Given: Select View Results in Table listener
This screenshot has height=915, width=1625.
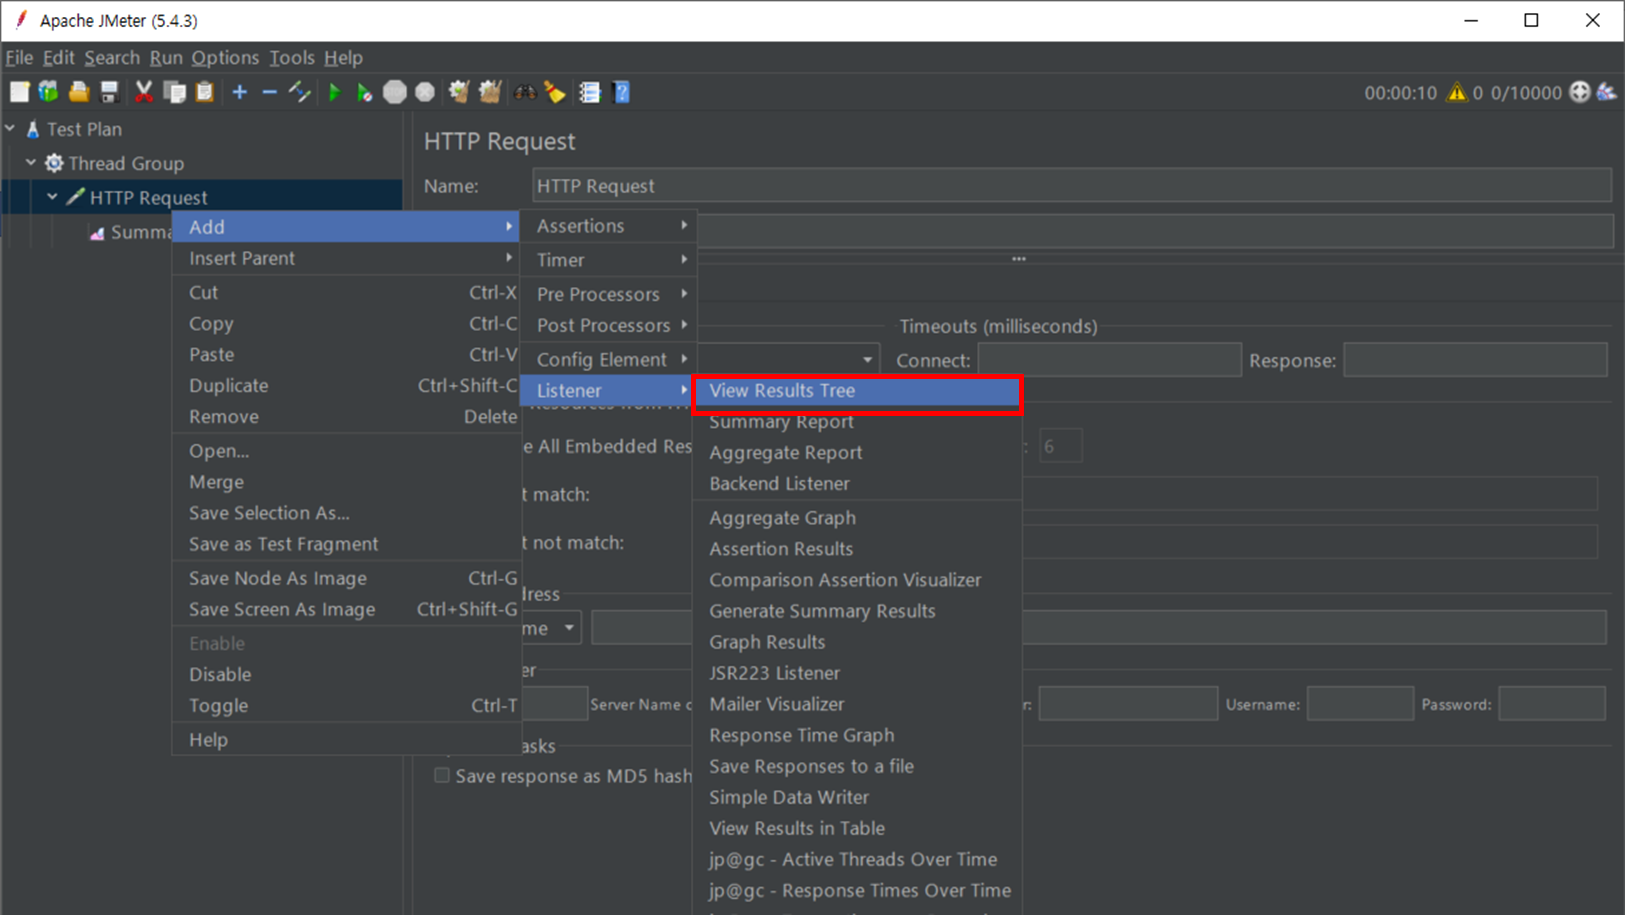Looking at the screenshot, I should click(x=857, y=828).
